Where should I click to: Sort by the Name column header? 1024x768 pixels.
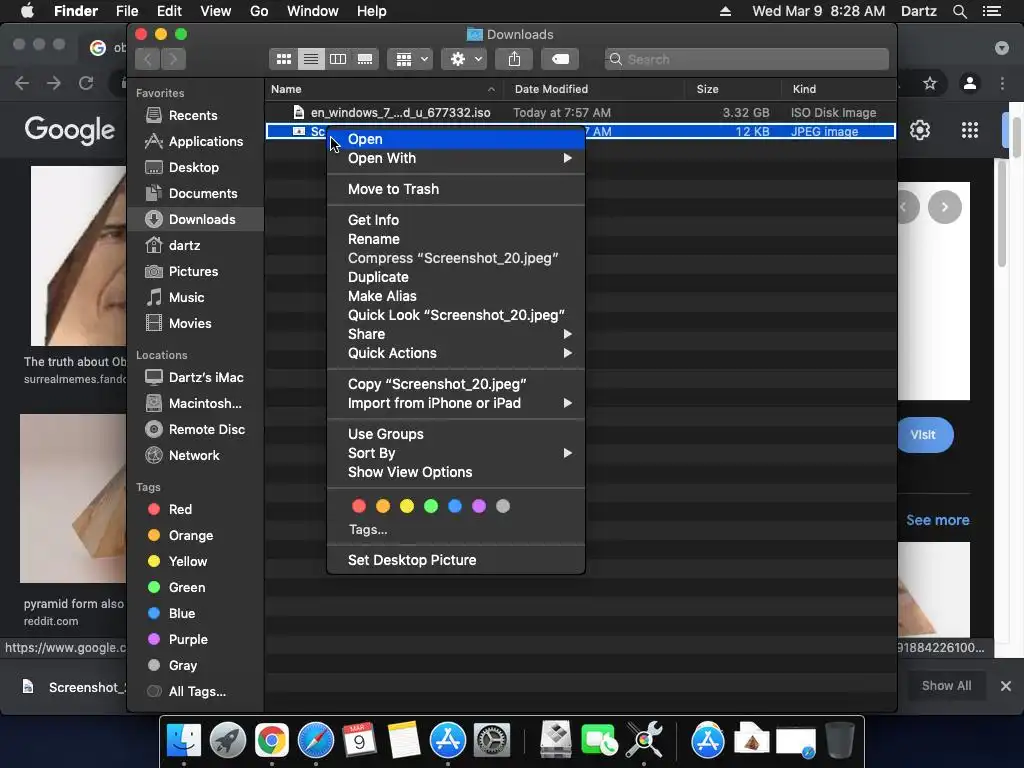click(x=383, y=89)
